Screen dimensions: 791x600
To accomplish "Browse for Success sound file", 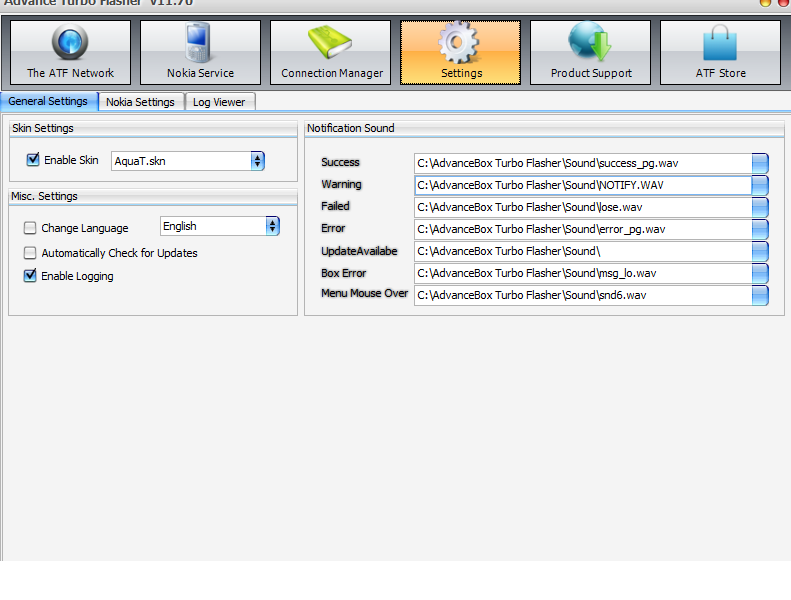I will 760,163.
